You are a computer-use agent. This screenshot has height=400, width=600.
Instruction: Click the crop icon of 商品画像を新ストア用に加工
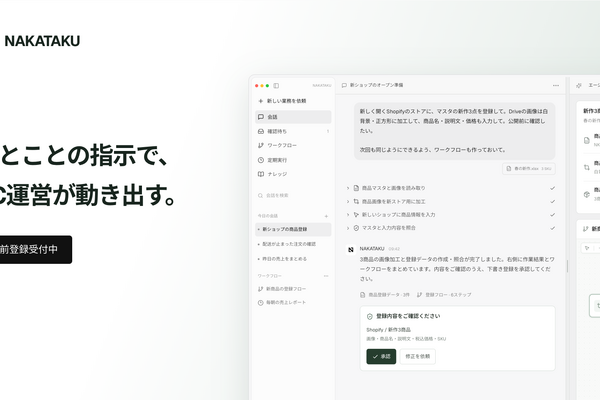356,202
